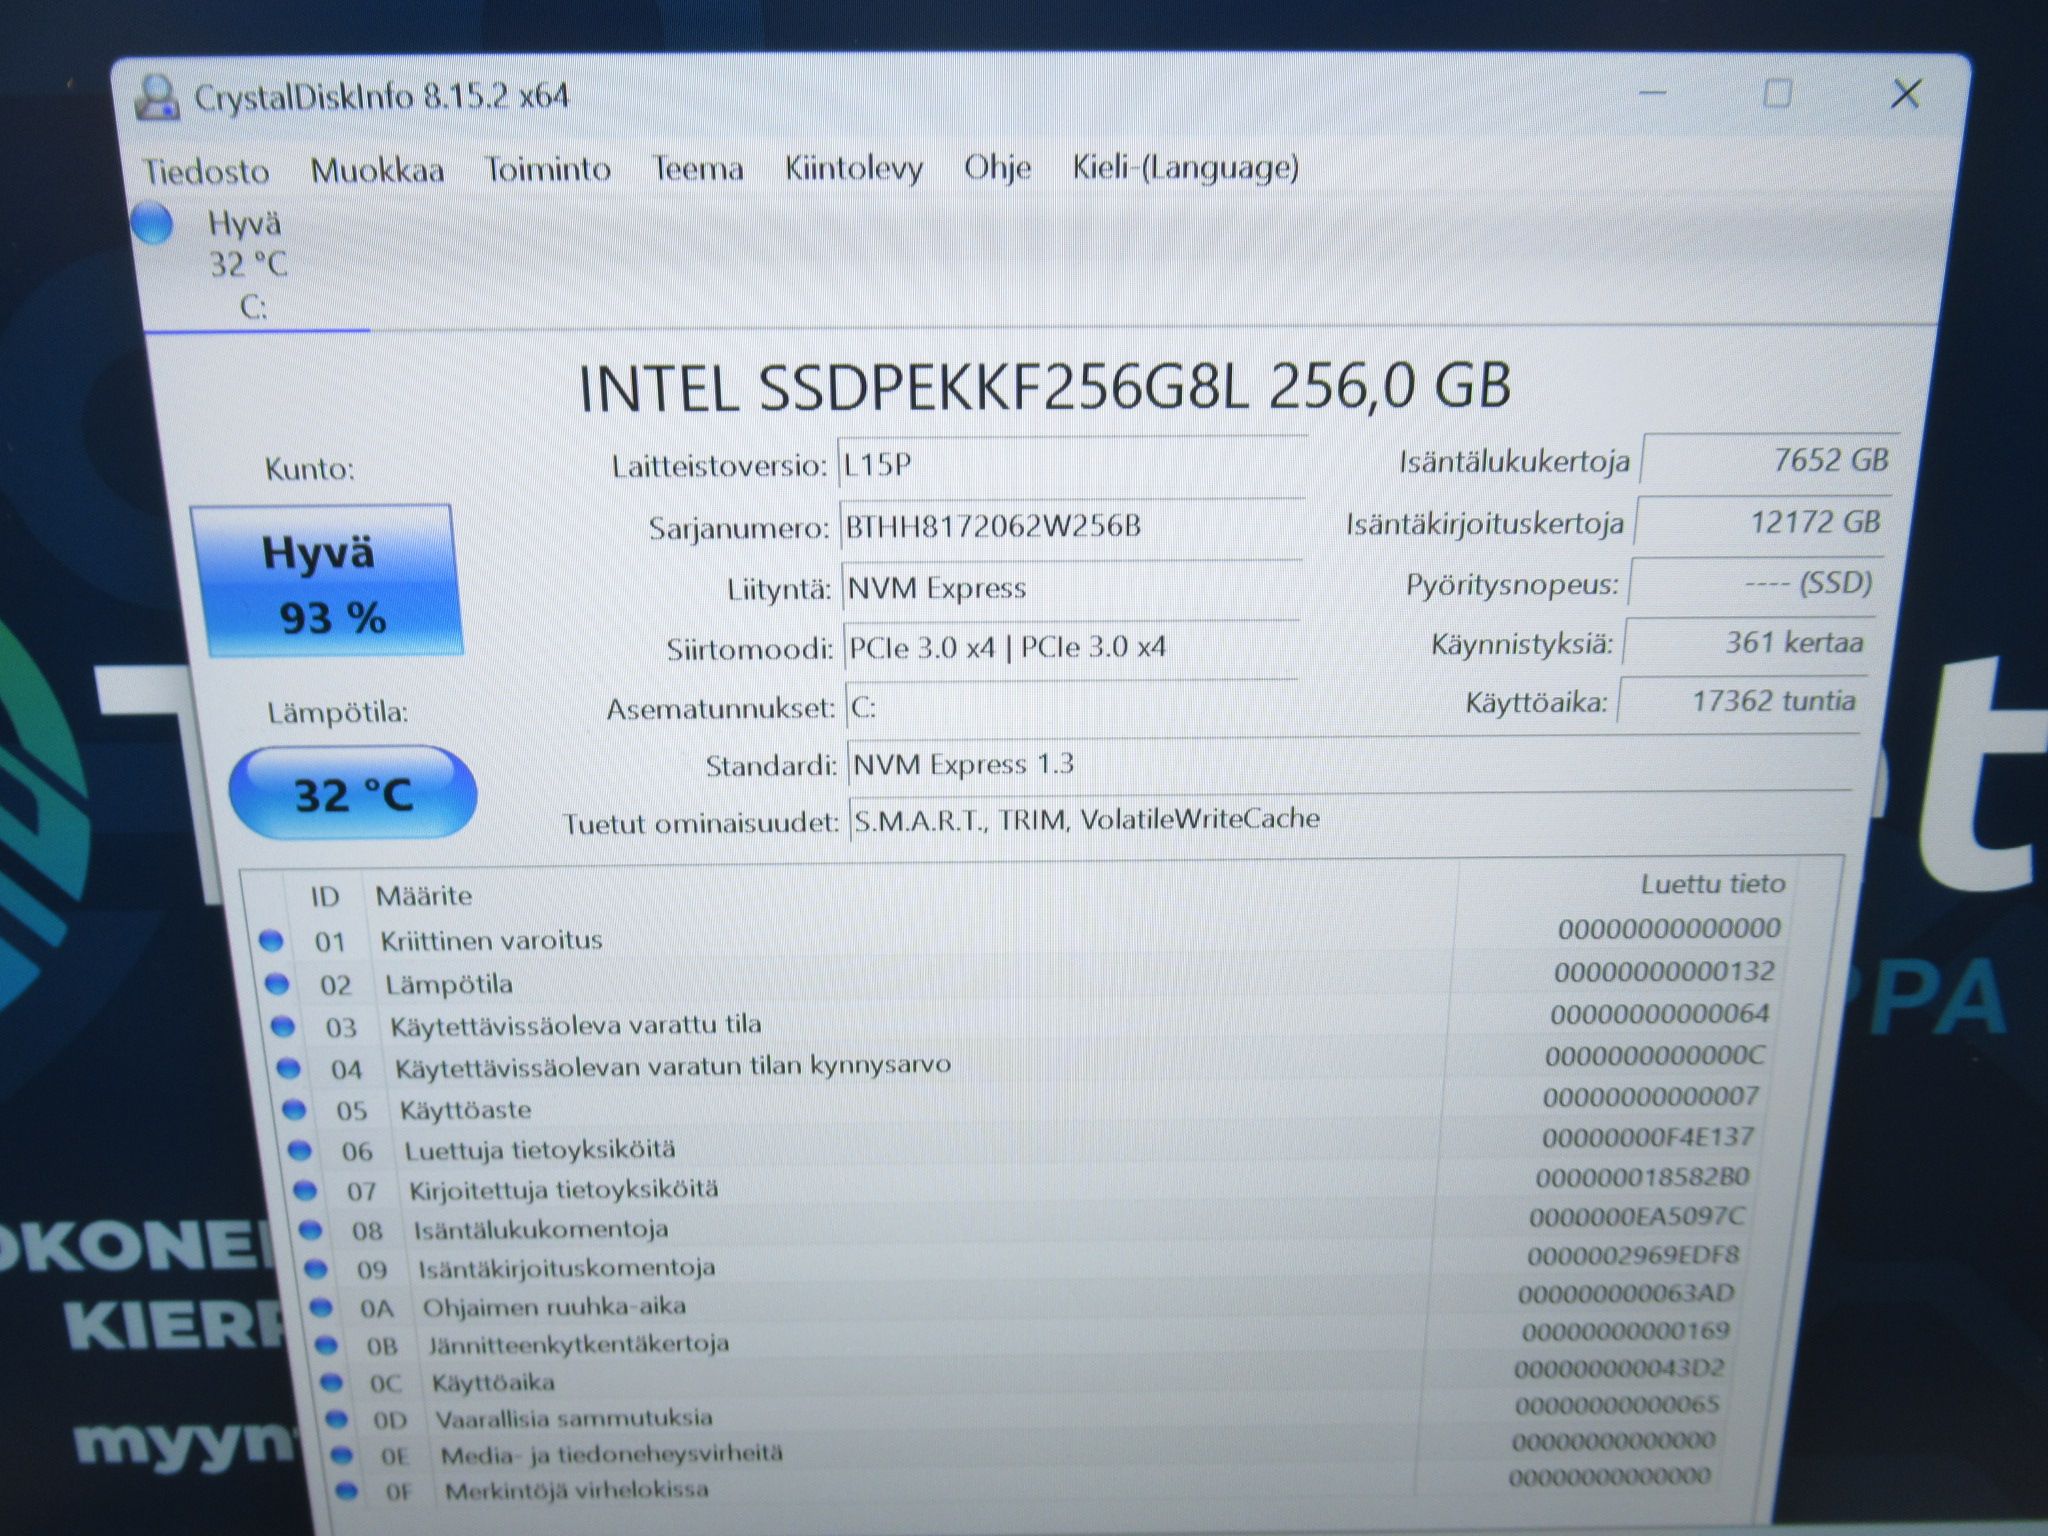
Task: Click status dot beside Kriittinen varoitus
Action: [271, 941]
